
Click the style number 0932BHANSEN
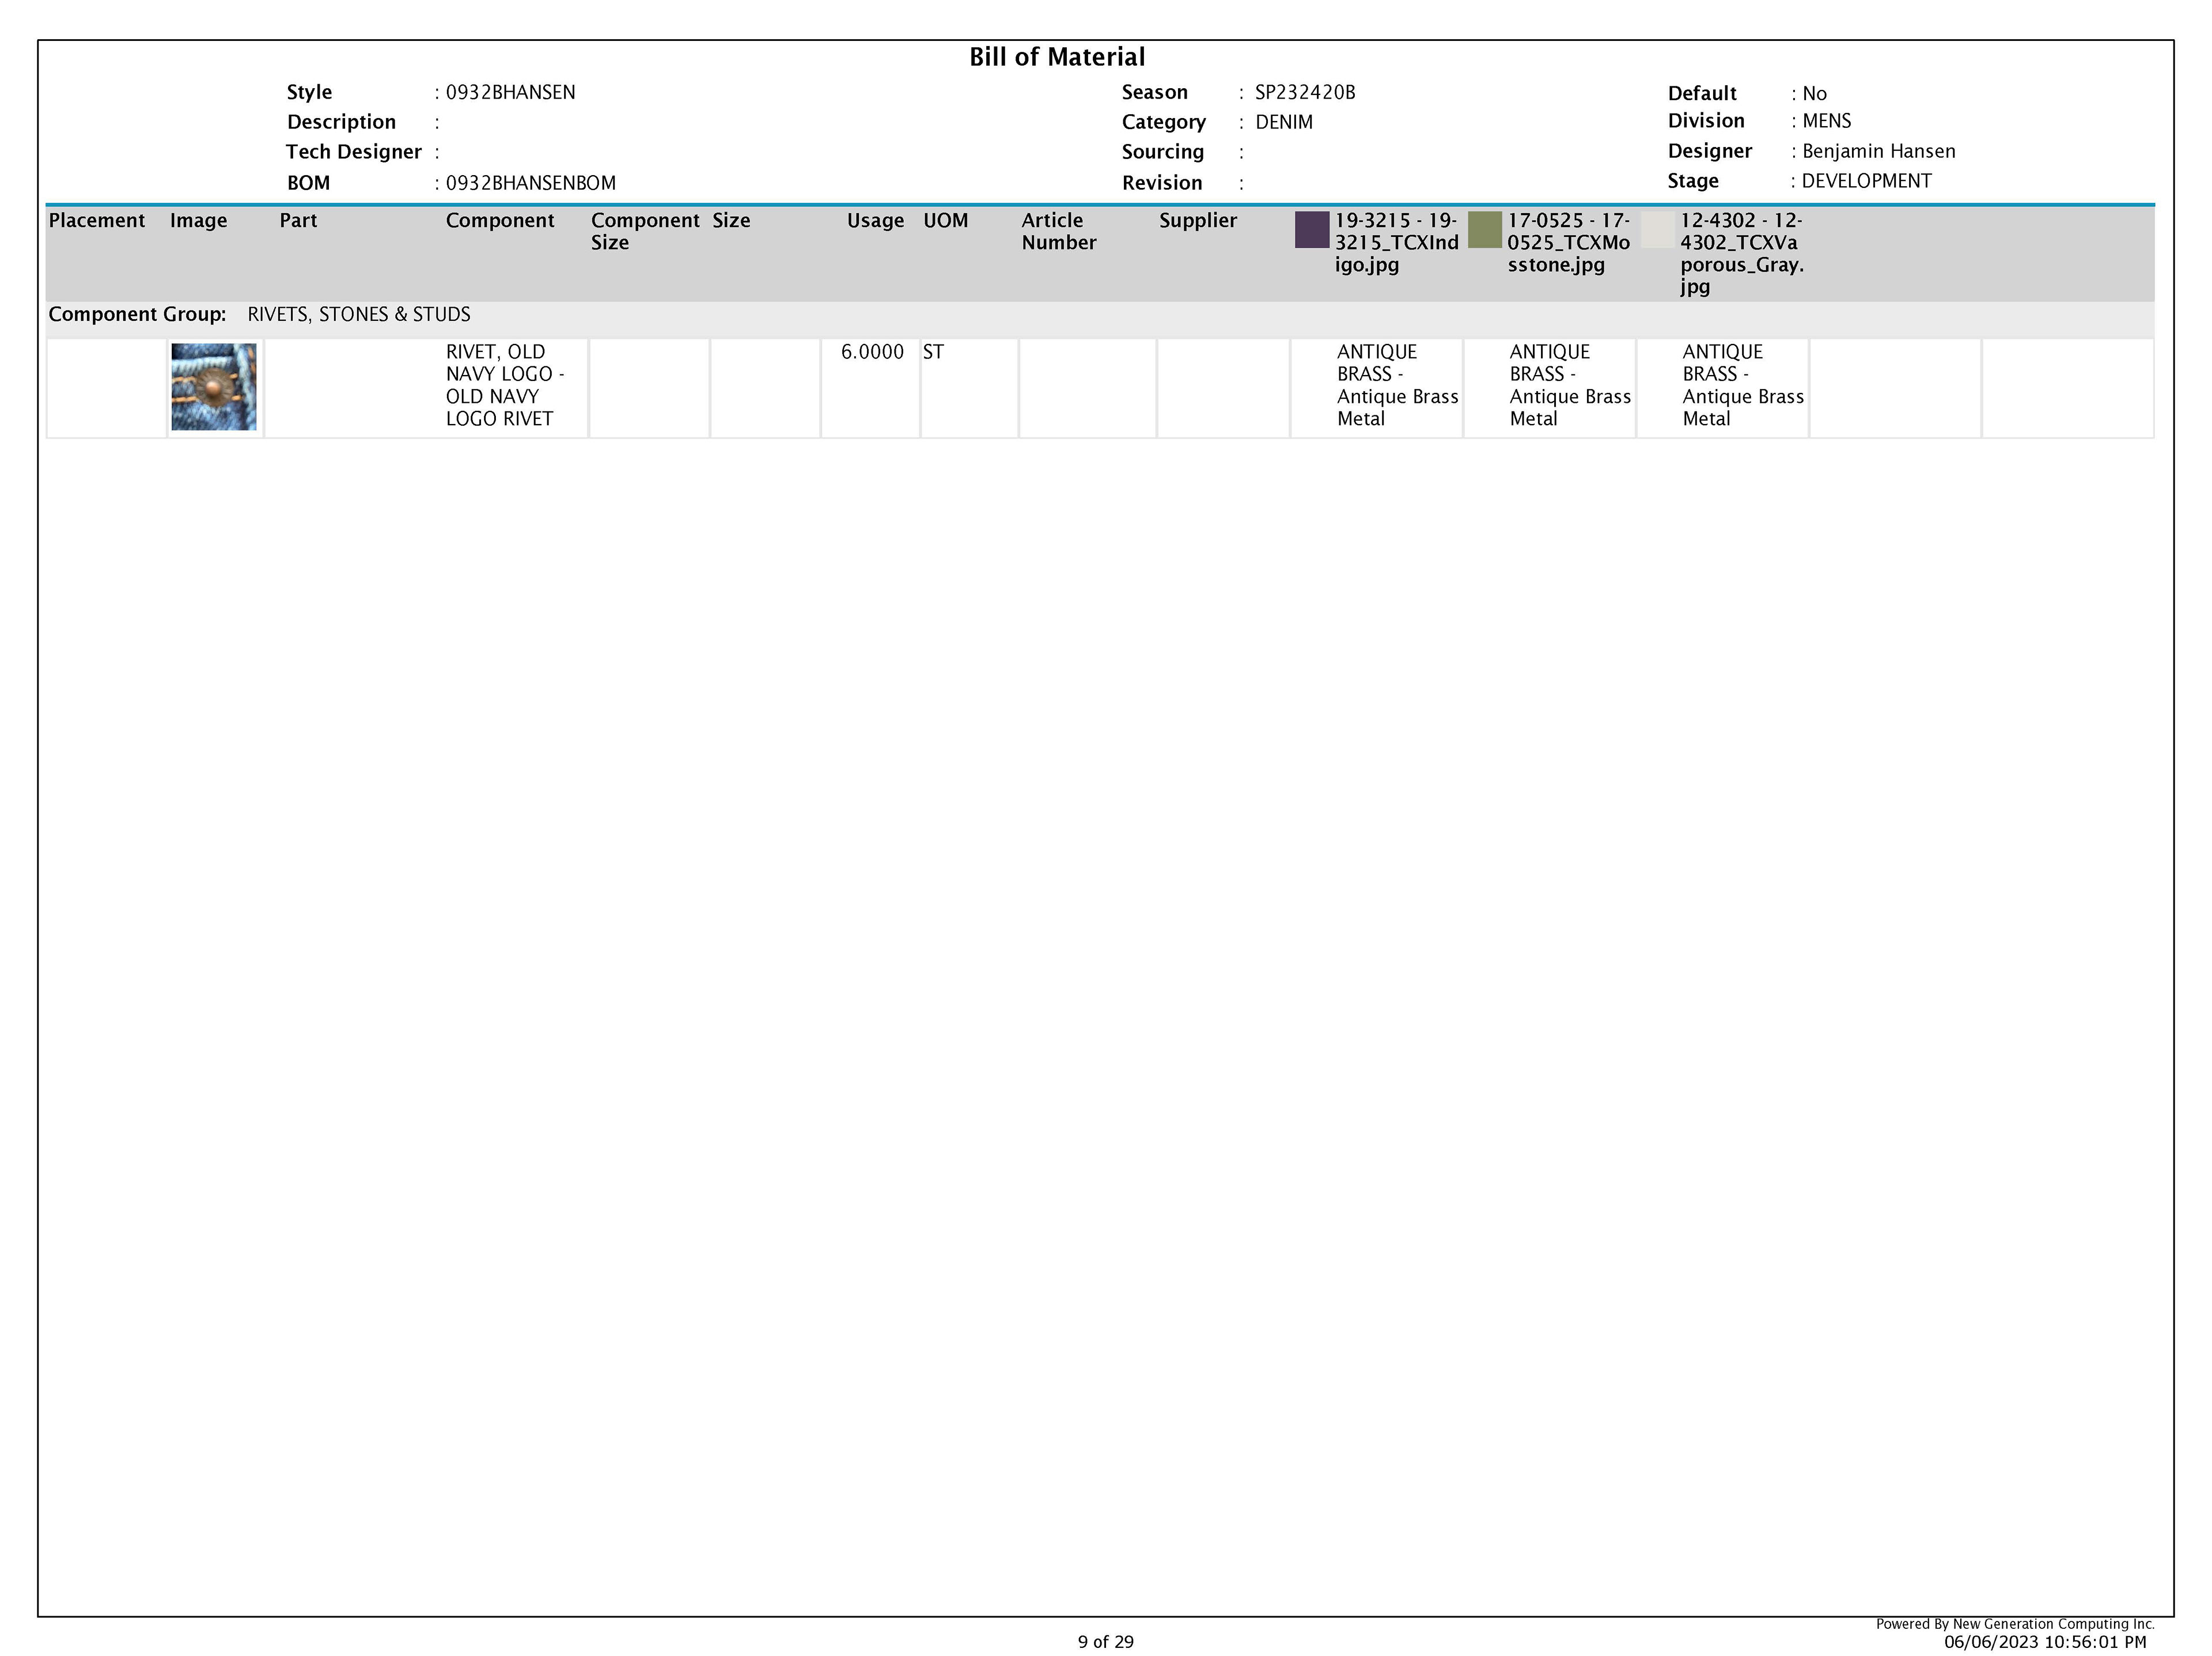coord(510,93)
